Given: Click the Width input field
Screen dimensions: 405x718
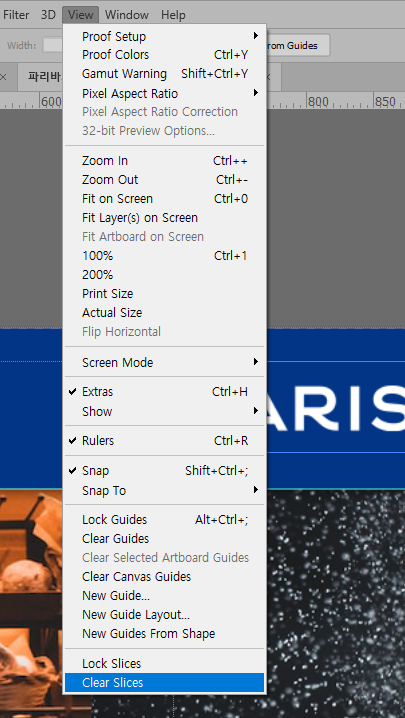Looking at the screenshot, I should coord(52,45).
